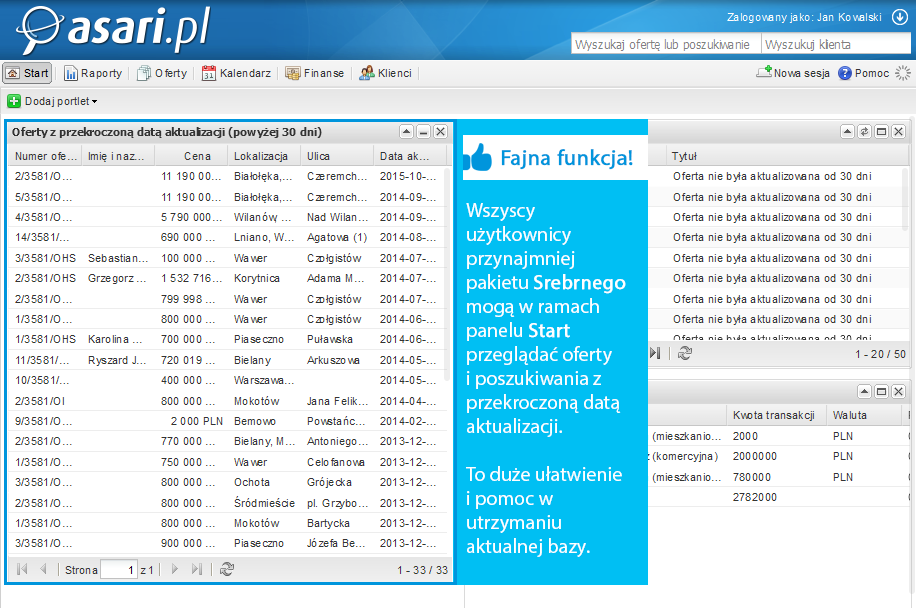Click the Strona page number field

pyautogui.click(x=119, y=569)
